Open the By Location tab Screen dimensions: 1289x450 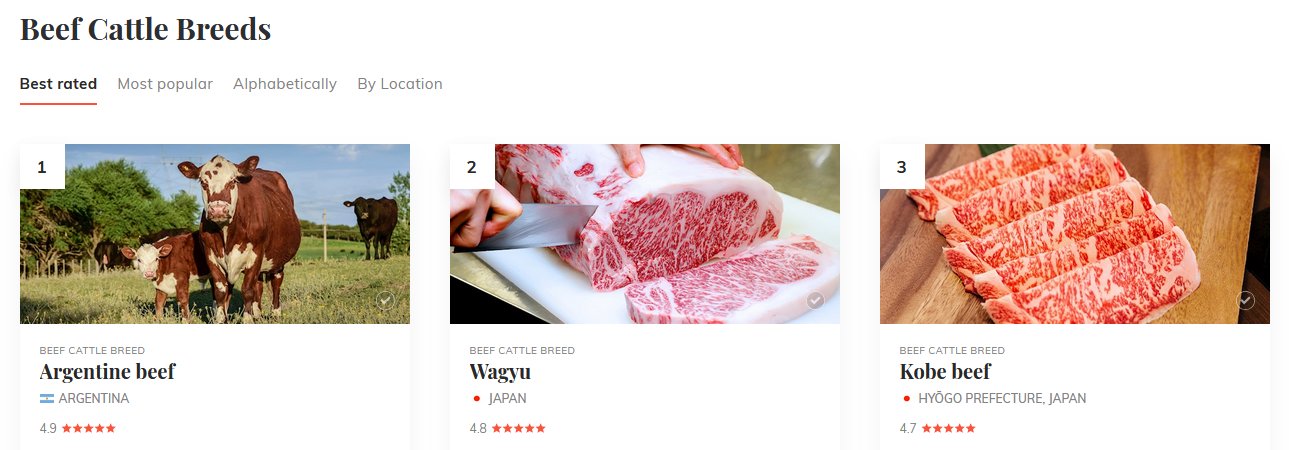coord(400,84)
